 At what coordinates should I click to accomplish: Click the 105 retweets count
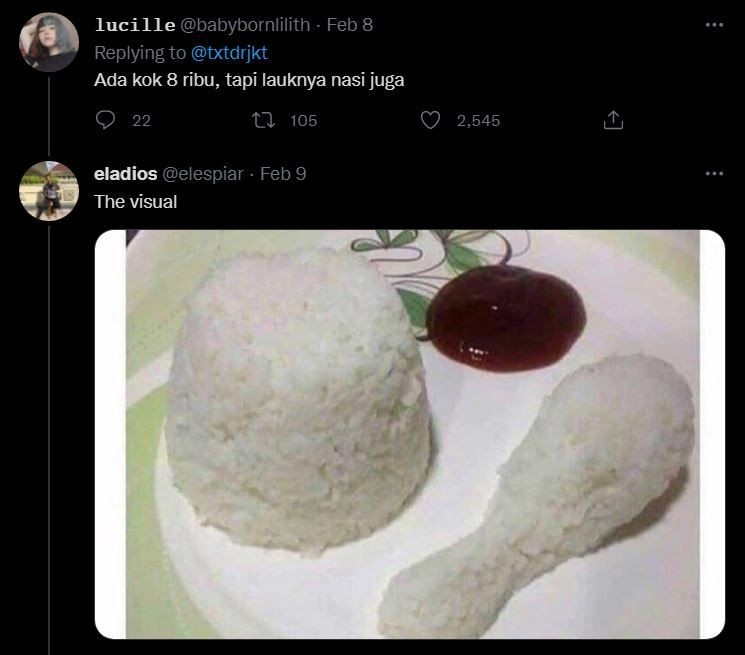[303, 121]
